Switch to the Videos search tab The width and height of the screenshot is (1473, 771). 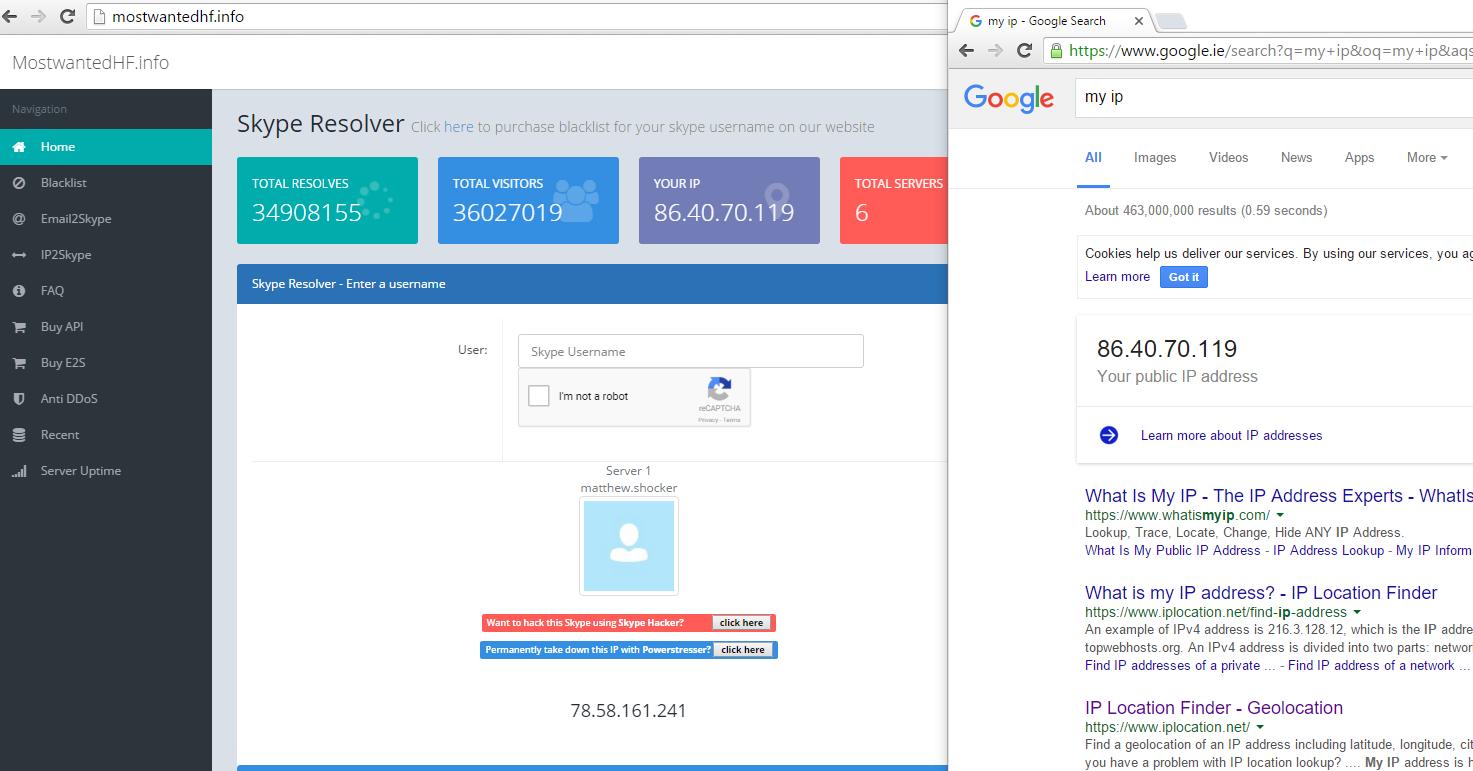pyautogui.click(x=1228, y=157)
